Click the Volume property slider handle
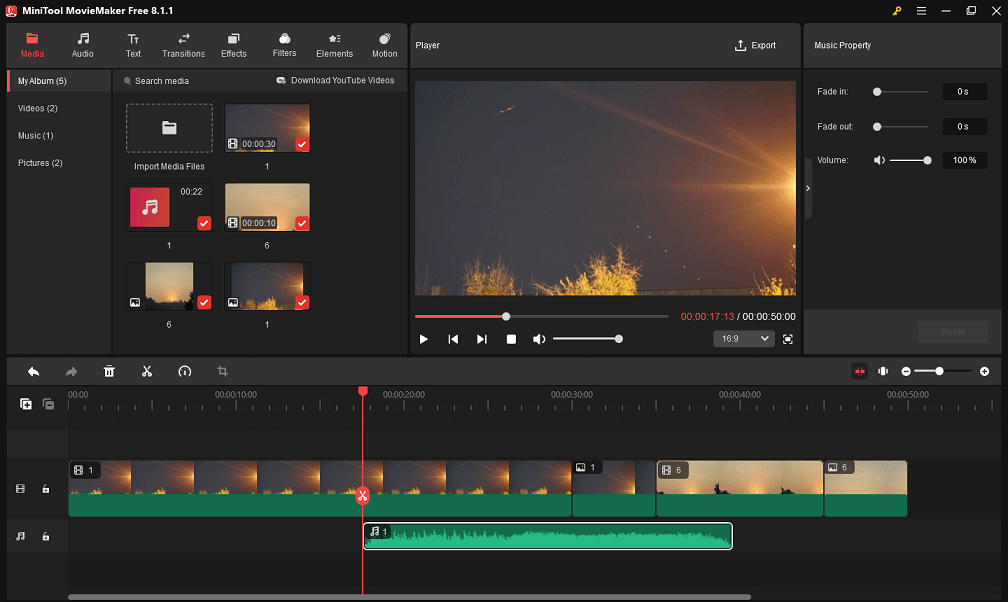The width and height of the screenshot is (1008, 602). coord(927,160)
